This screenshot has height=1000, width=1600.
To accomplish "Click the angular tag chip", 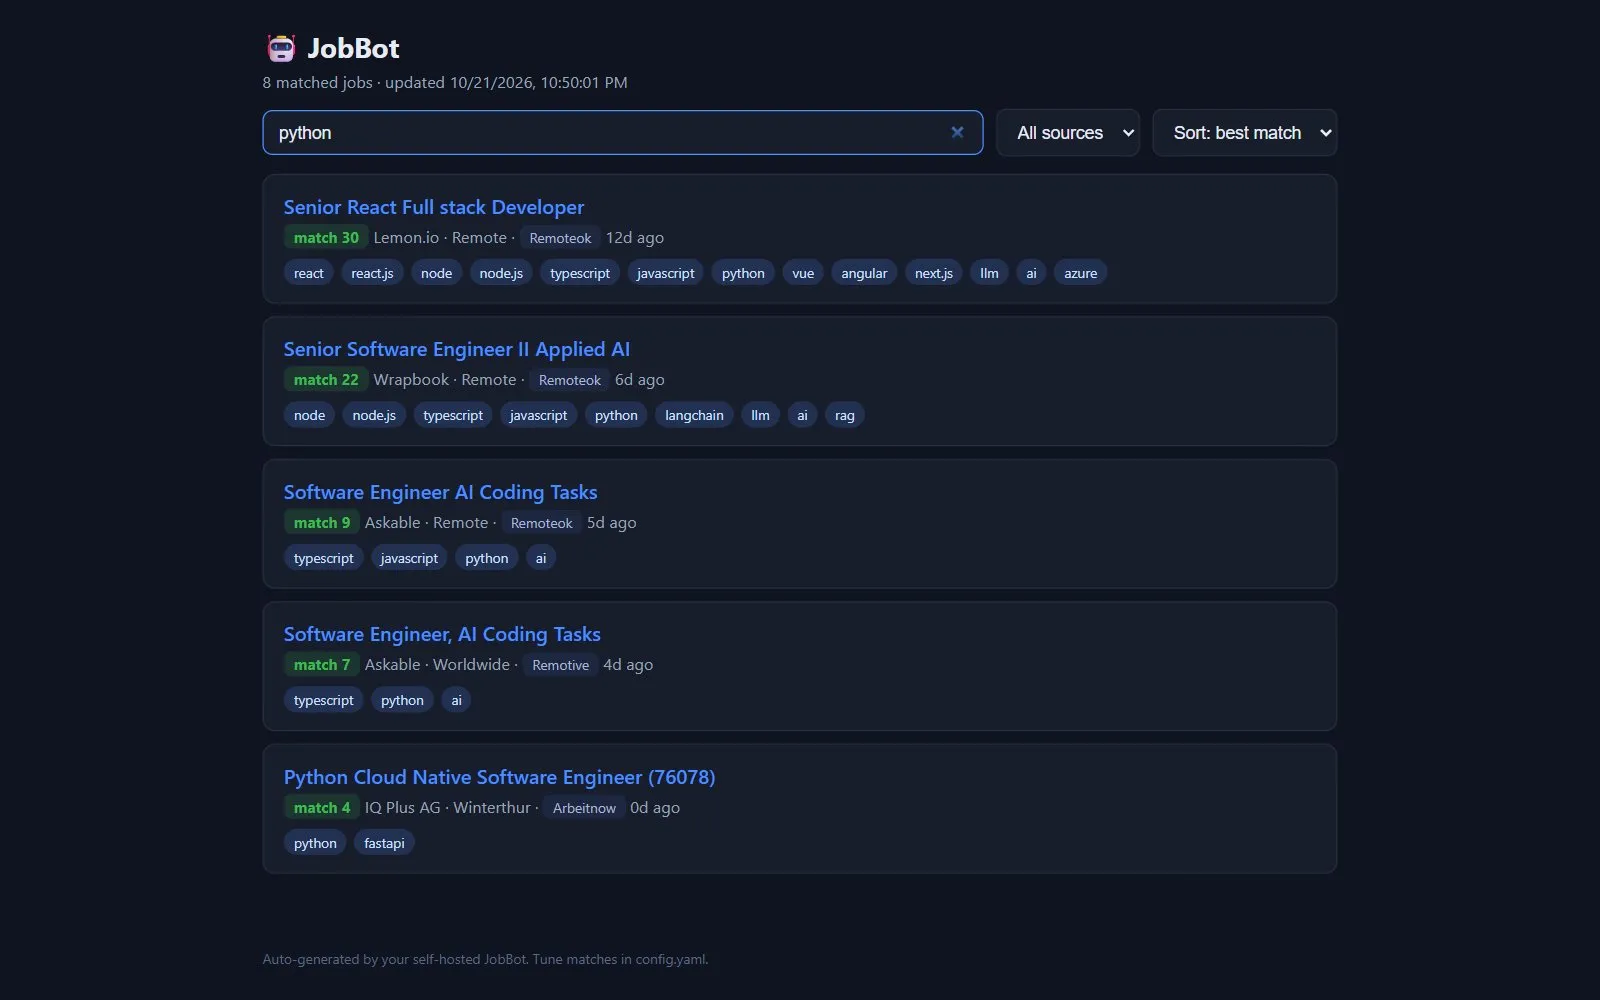I will 864,273.
